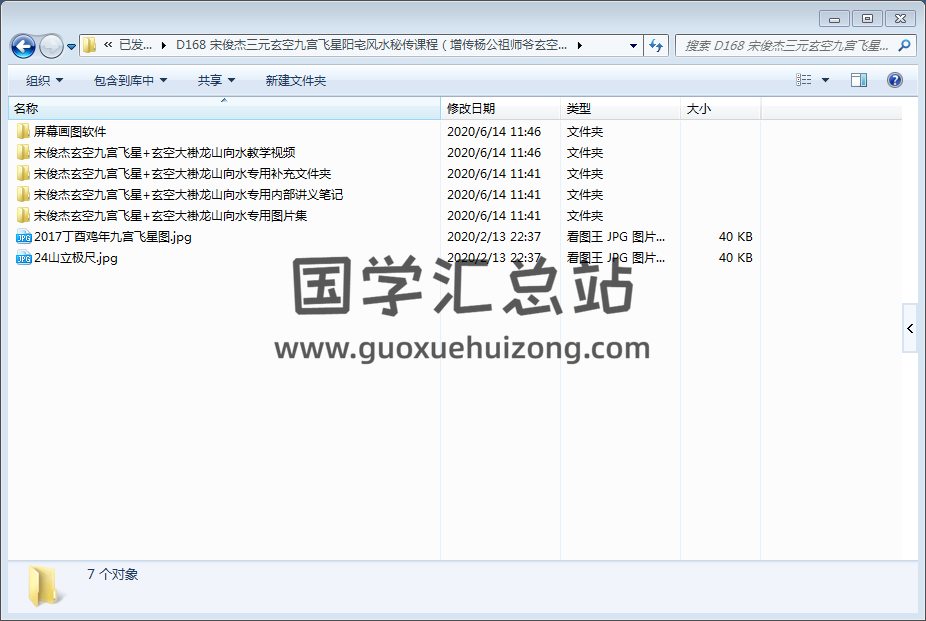Click the 已发... breadcrumb segment
This screenshot has width=926, height=621.
tap(135, 45)
